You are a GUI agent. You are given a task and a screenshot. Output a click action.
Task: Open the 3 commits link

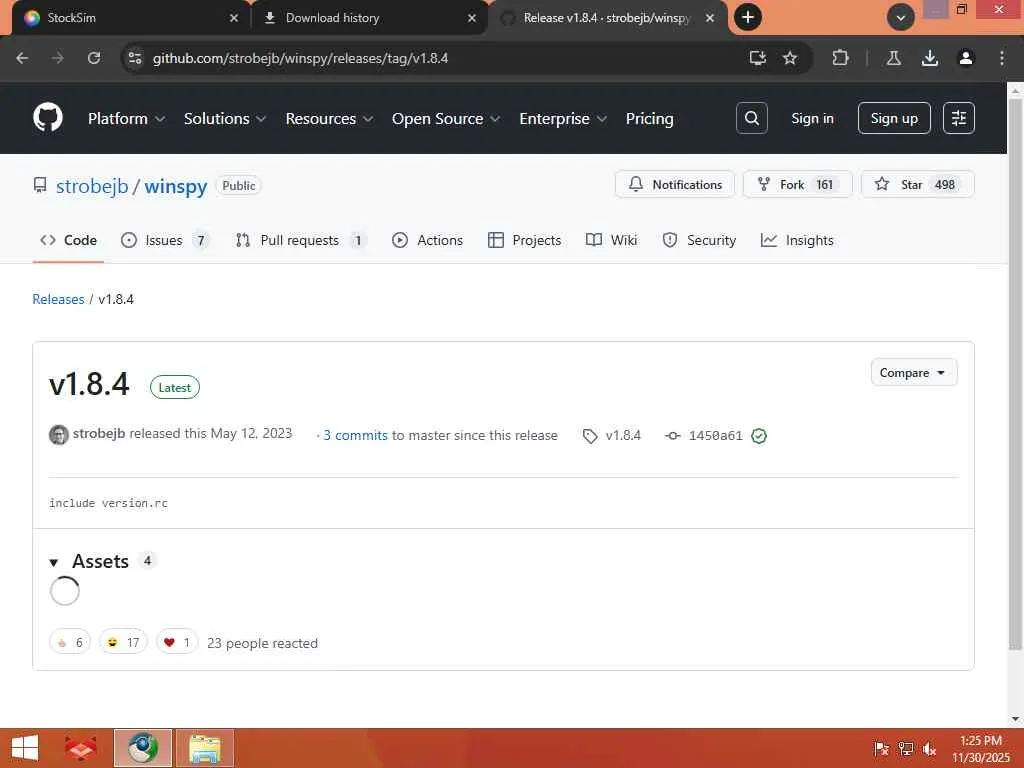(x=355, y=435)
